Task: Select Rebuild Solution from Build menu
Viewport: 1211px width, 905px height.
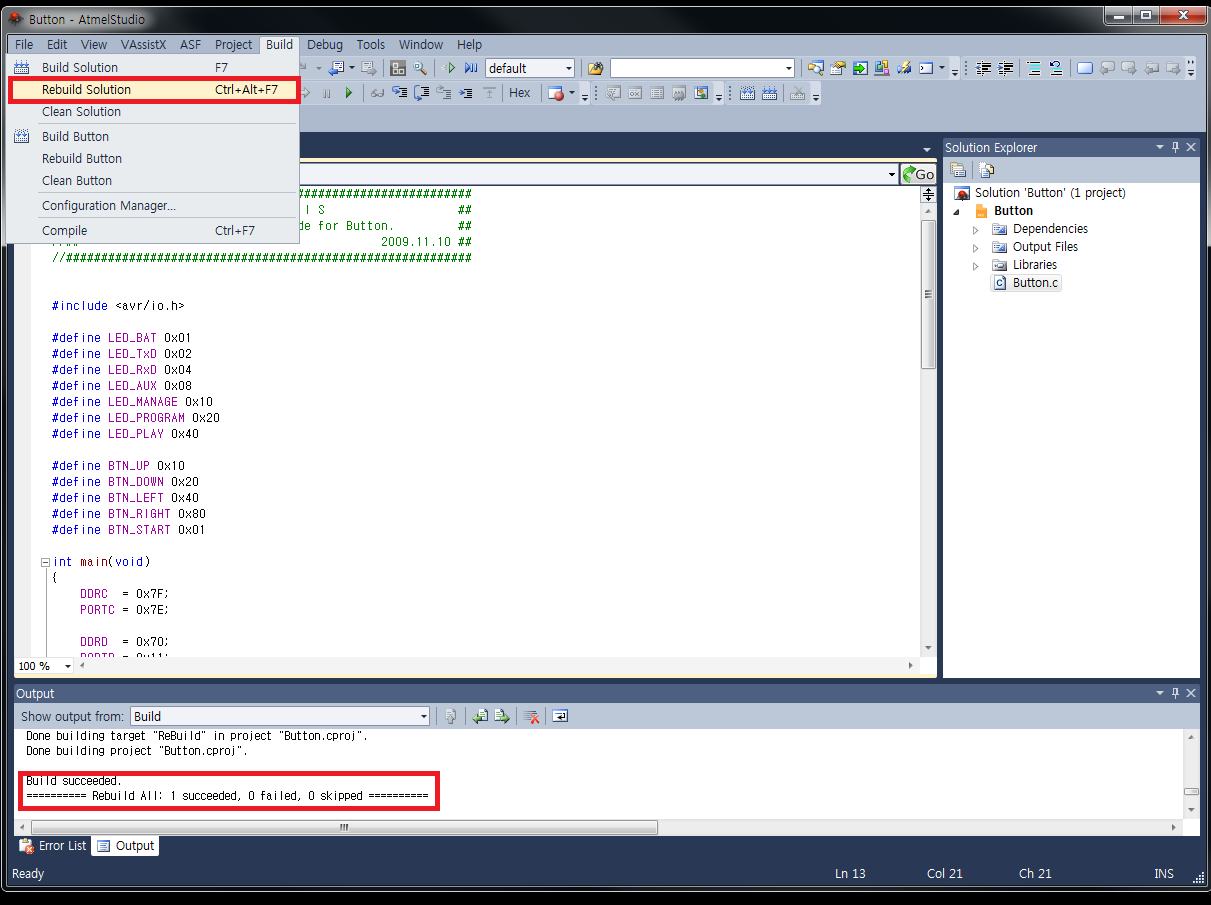Action: 86,89
